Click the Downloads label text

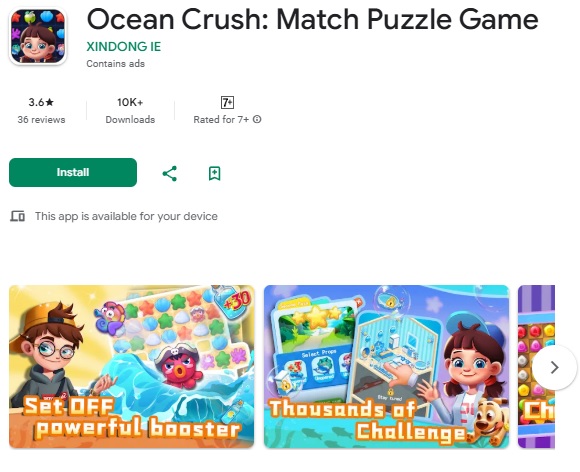130,119
